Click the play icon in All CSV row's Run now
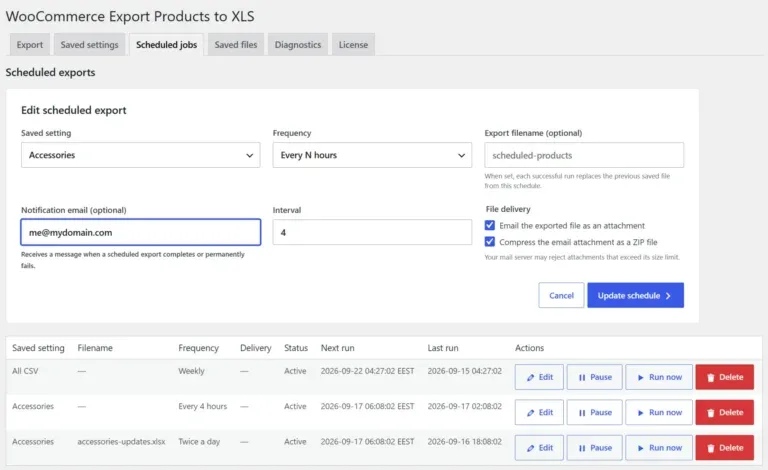Image resolution: width=768 pixels, height=470 pixels. (641, 377)
